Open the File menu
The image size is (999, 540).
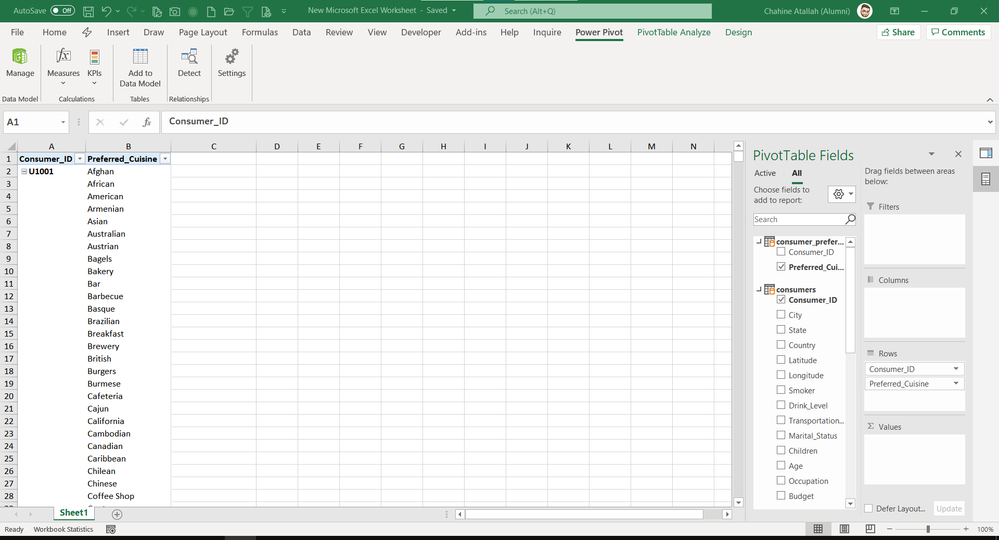(x=17, y=32)
